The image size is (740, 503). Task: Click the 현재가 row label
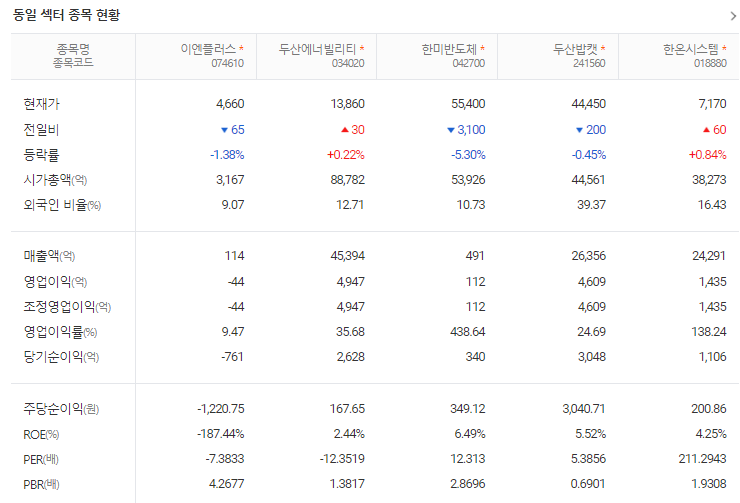[42, 104]
